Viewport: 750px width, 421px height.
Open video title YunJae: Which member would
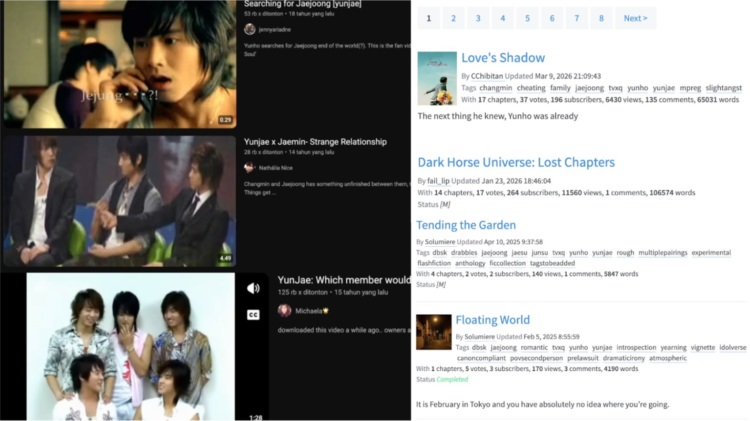coord(344,280)
